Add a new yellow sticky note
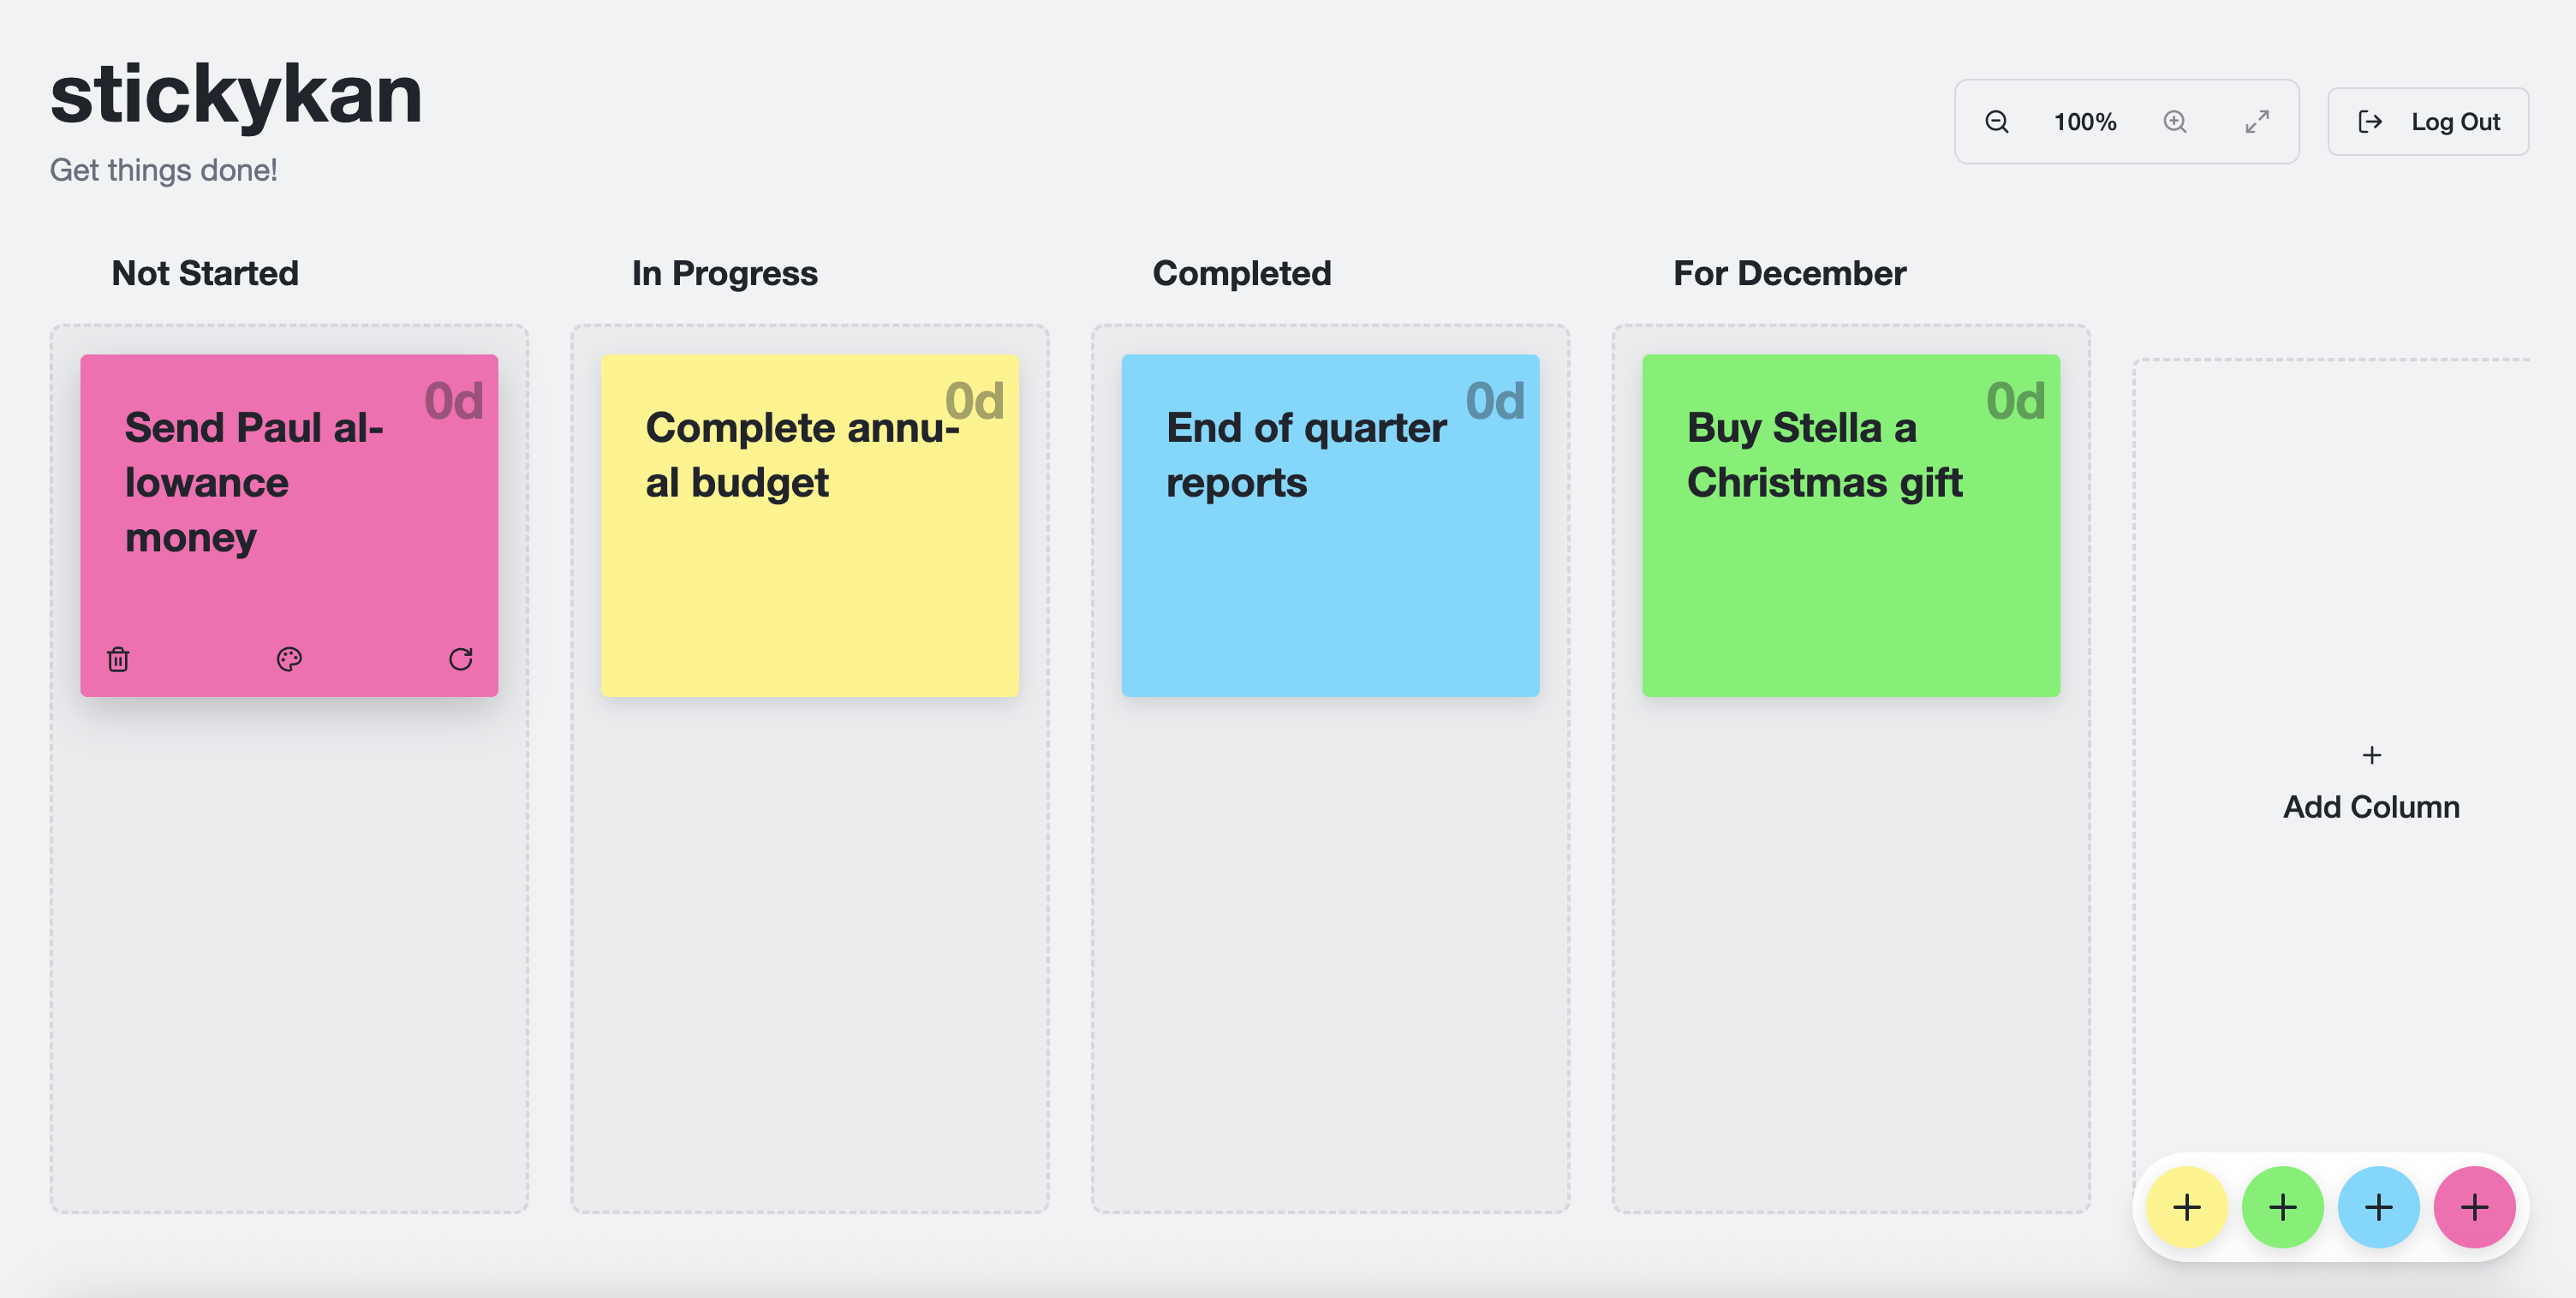Image resolution: width=2576 pixels, height=1298 pixels. pos(2186,1207)
